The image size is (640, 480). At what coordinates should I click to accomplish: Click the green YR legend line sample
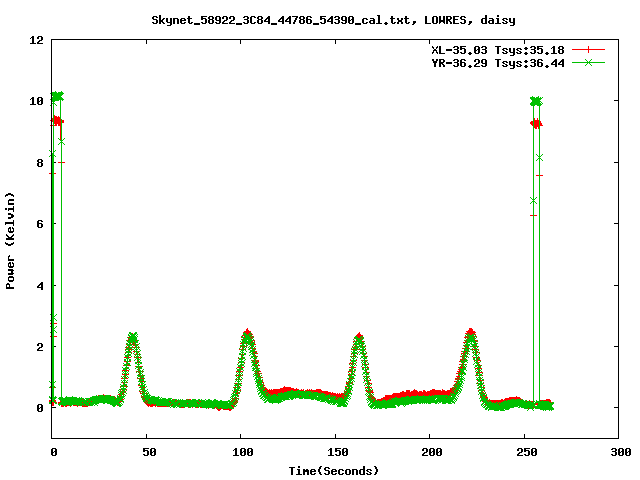[588, 62]
